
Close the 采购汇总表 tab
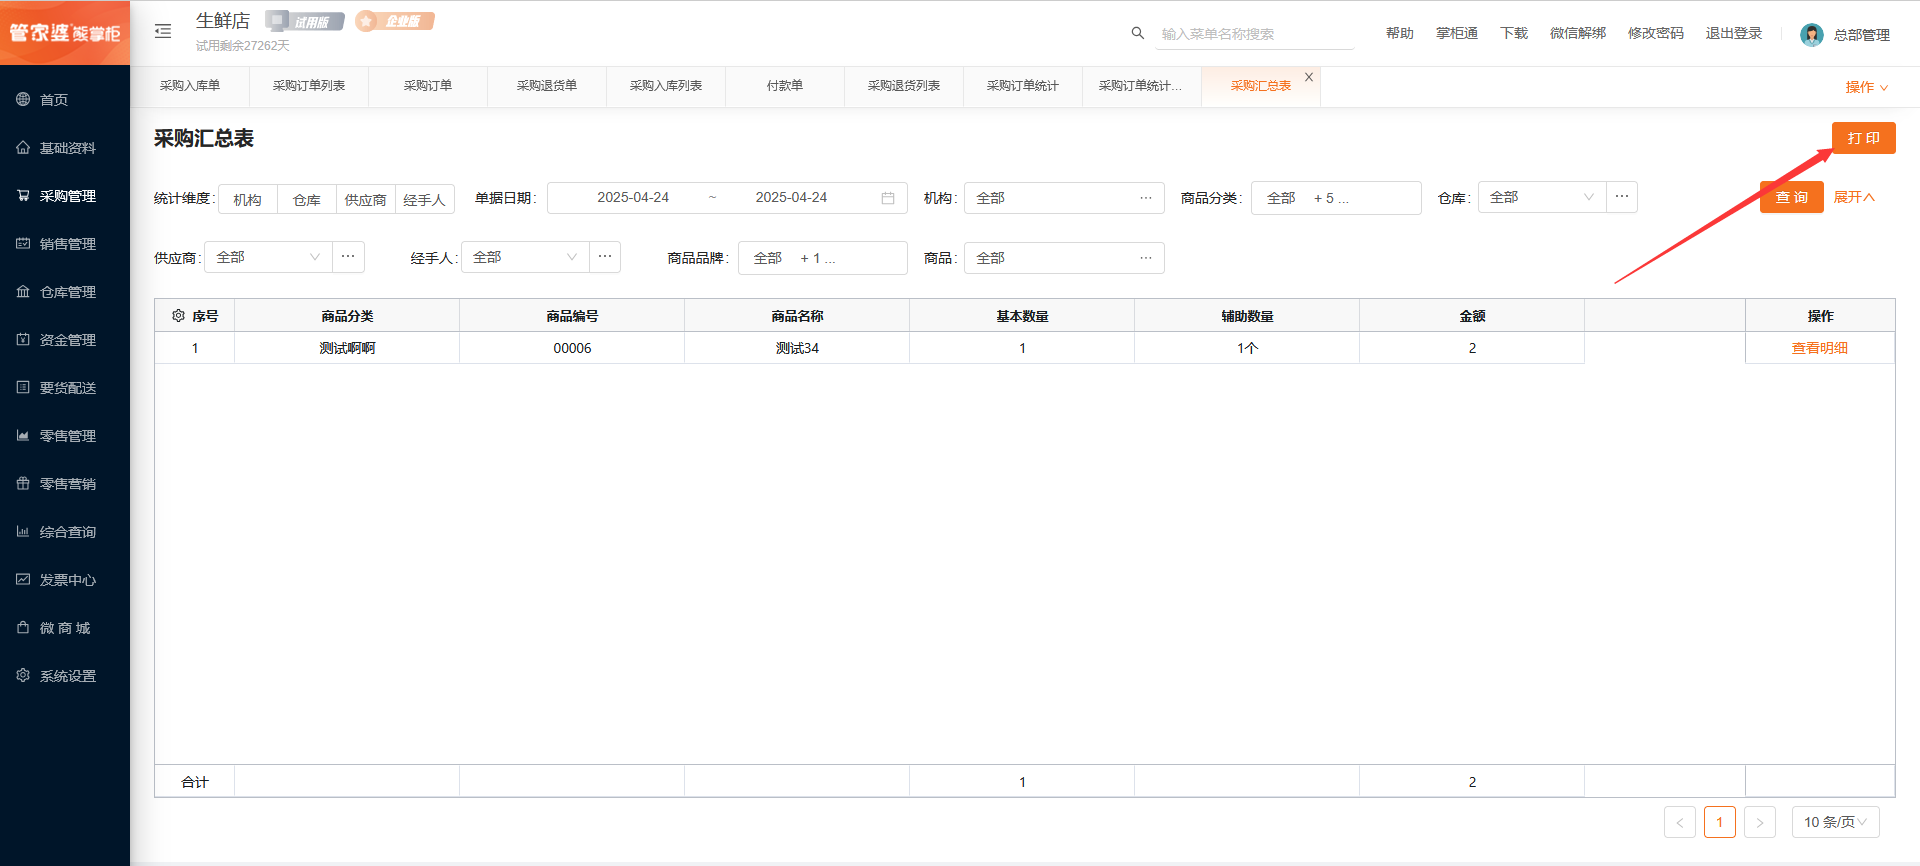[x=1309, y=77]
